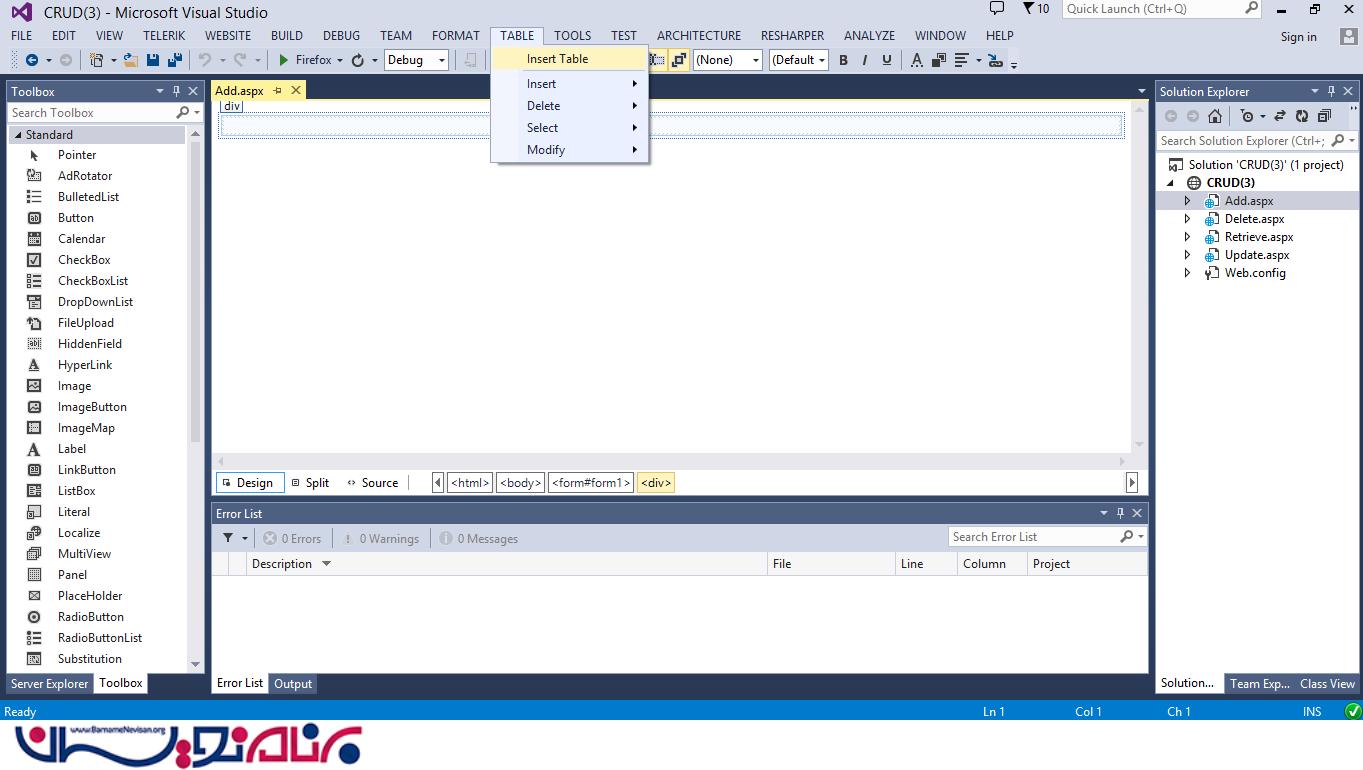Expand the Delete.aspx tree node
Screen dimensions: 1363x770
pyautogui.click(x=1187, y=219)
